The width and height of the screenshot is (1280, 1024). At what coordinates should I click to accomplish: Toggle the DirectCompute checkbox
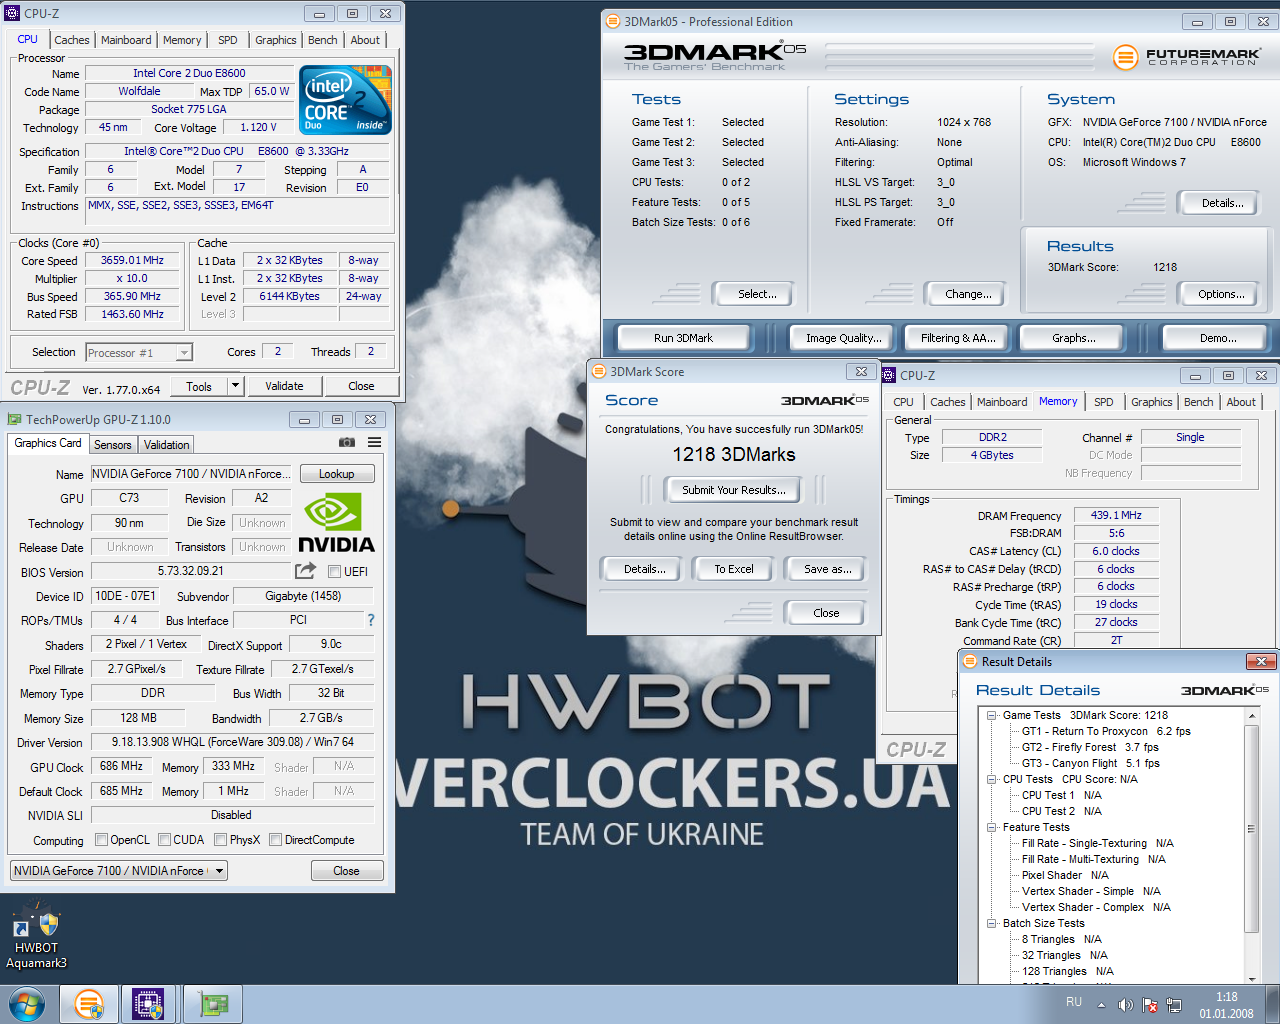click(276, 840)
